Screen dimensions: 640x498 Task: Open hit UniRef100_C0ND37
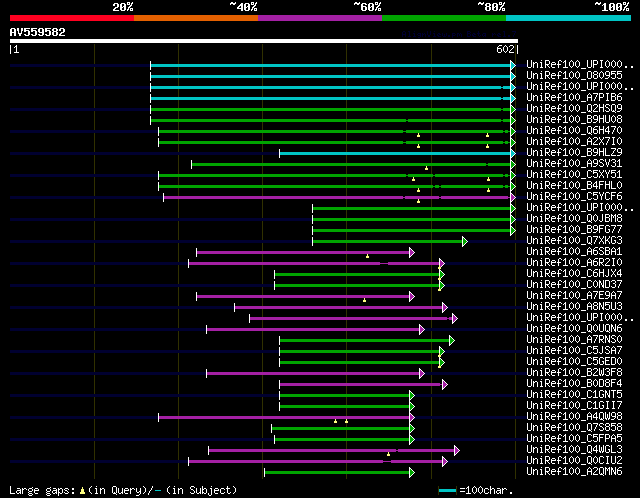coord(574,285)
